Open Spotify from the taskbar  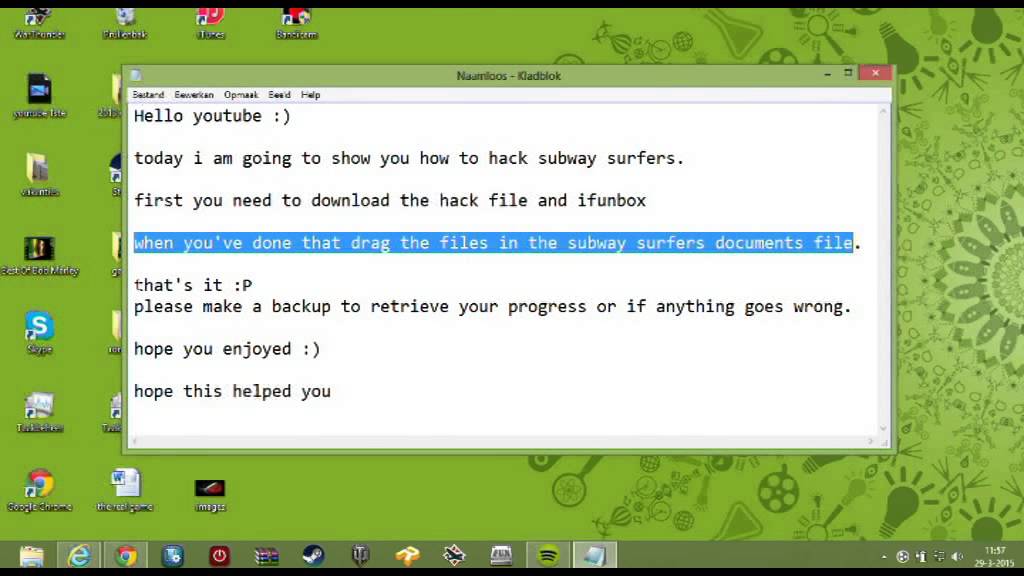point(548,556)
